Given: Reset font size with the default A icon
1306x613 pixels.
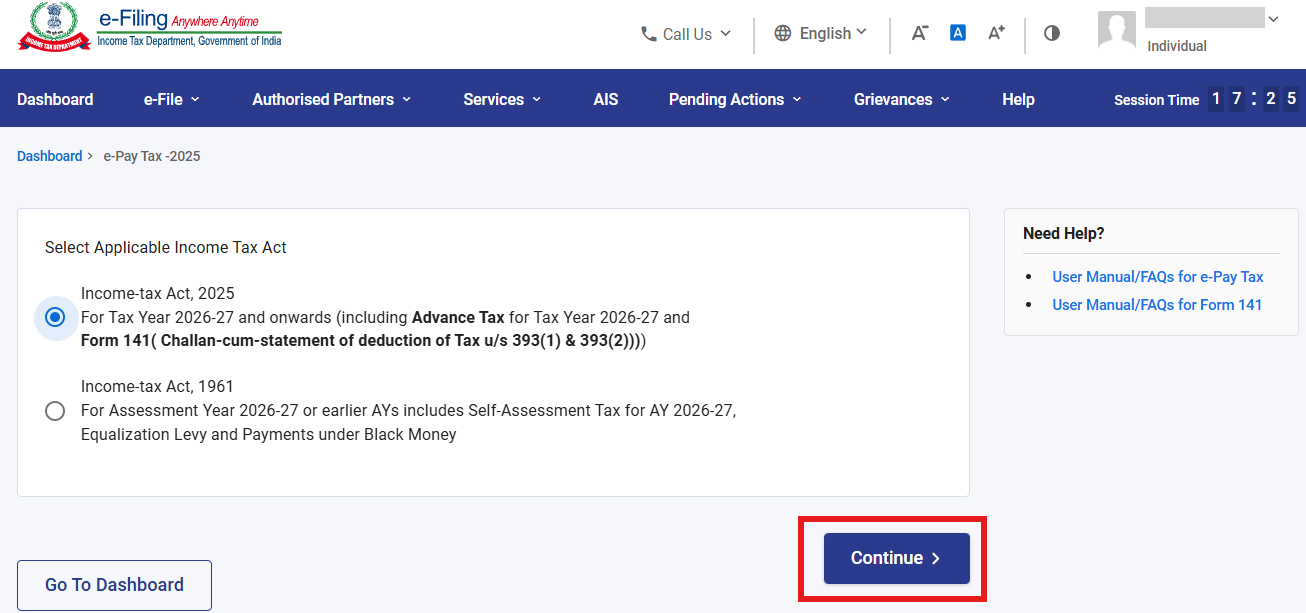Looking at the screenshot, I should point(958,33).
